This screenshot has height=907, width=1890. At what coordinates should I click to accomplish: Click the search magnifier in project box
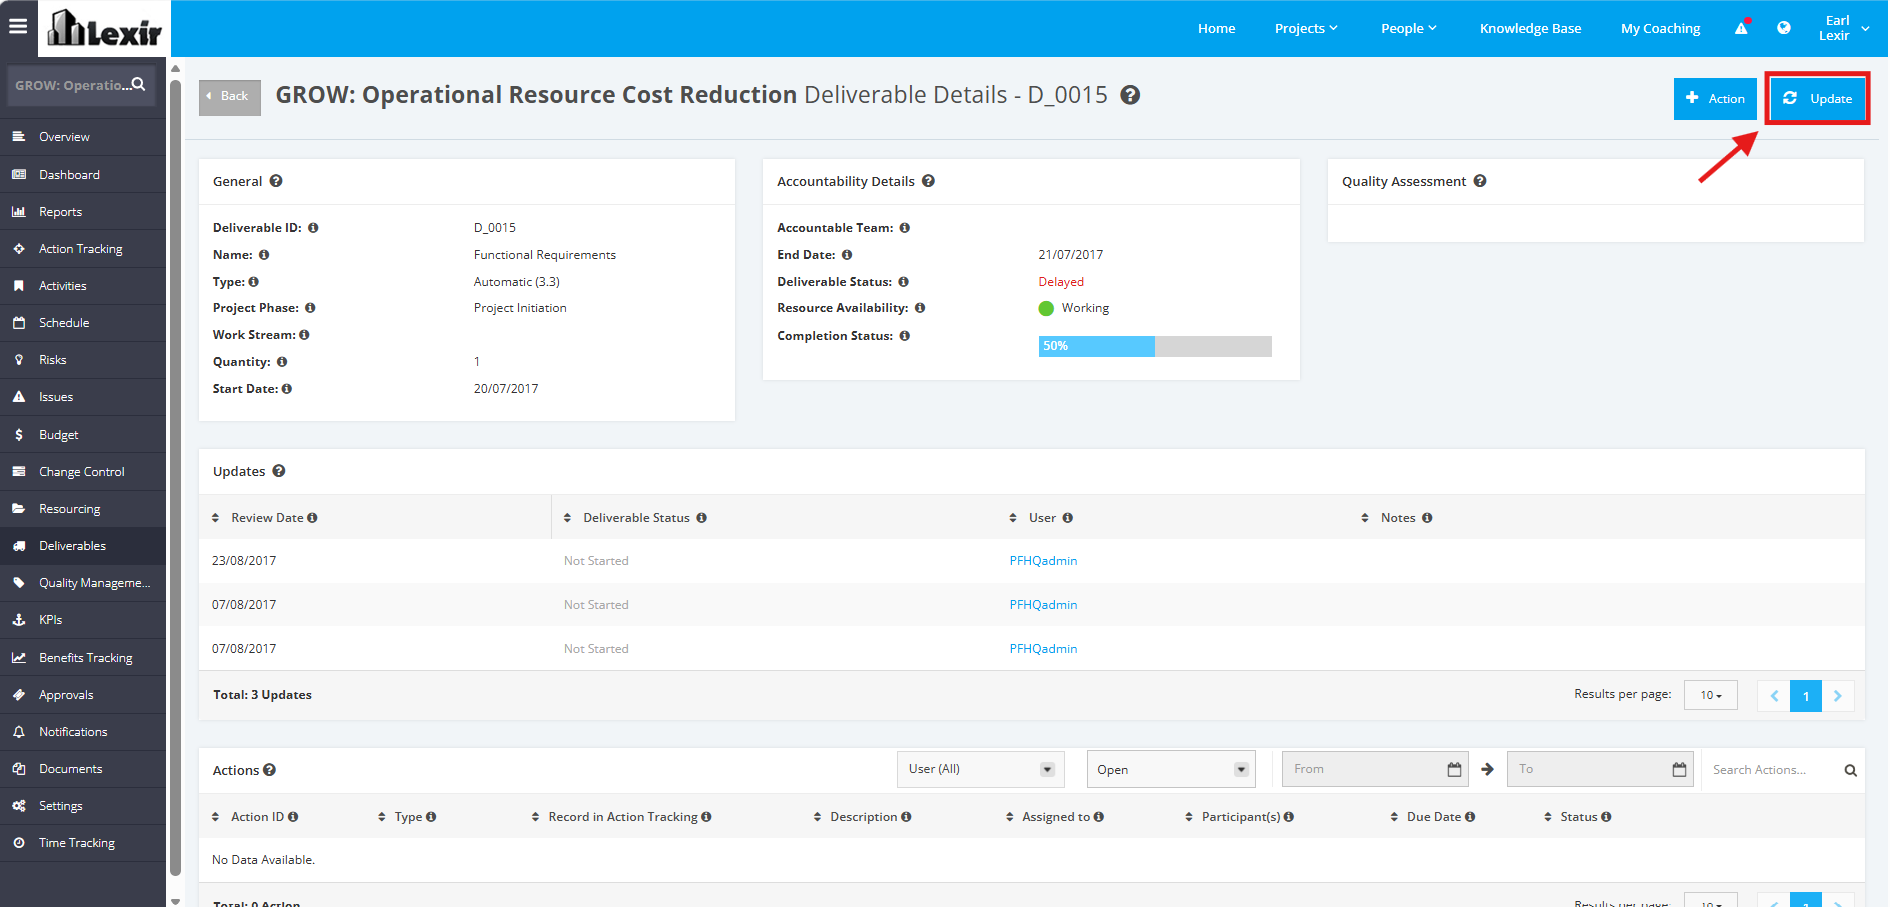139,85
